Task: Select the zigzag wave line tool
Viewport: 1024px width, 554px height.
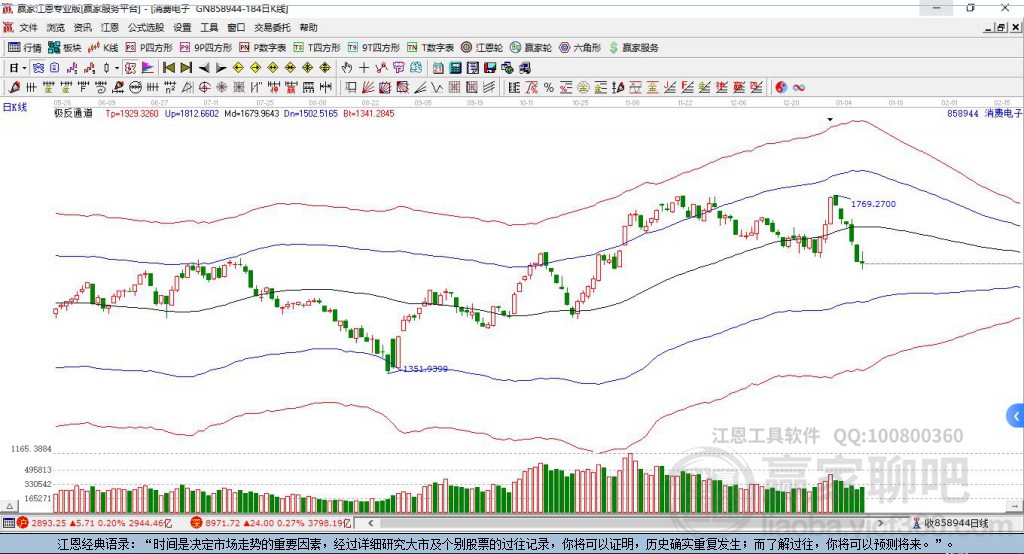Action: tap(437, 87)
